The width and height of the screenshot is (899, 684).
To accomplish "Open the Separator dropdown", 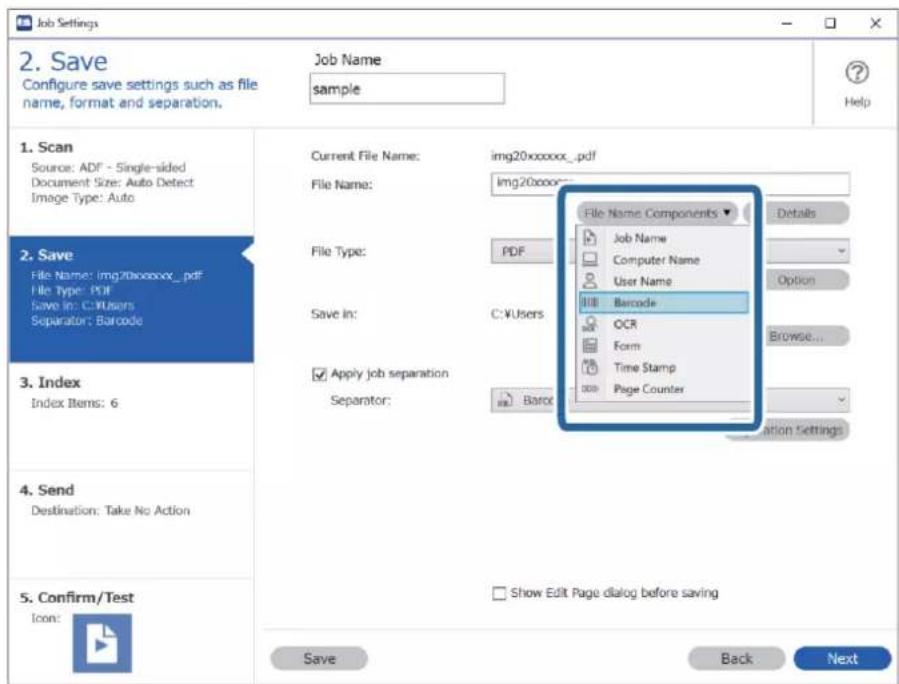I will [x=670, y=400].
